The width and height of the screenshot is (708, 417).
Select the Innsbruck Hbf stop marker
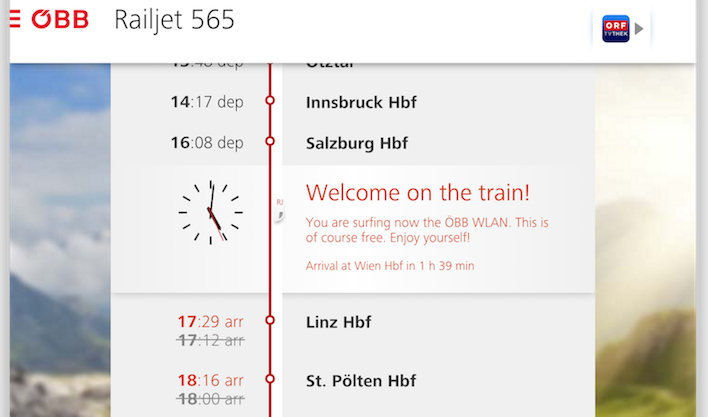click(x=270, y=100)
